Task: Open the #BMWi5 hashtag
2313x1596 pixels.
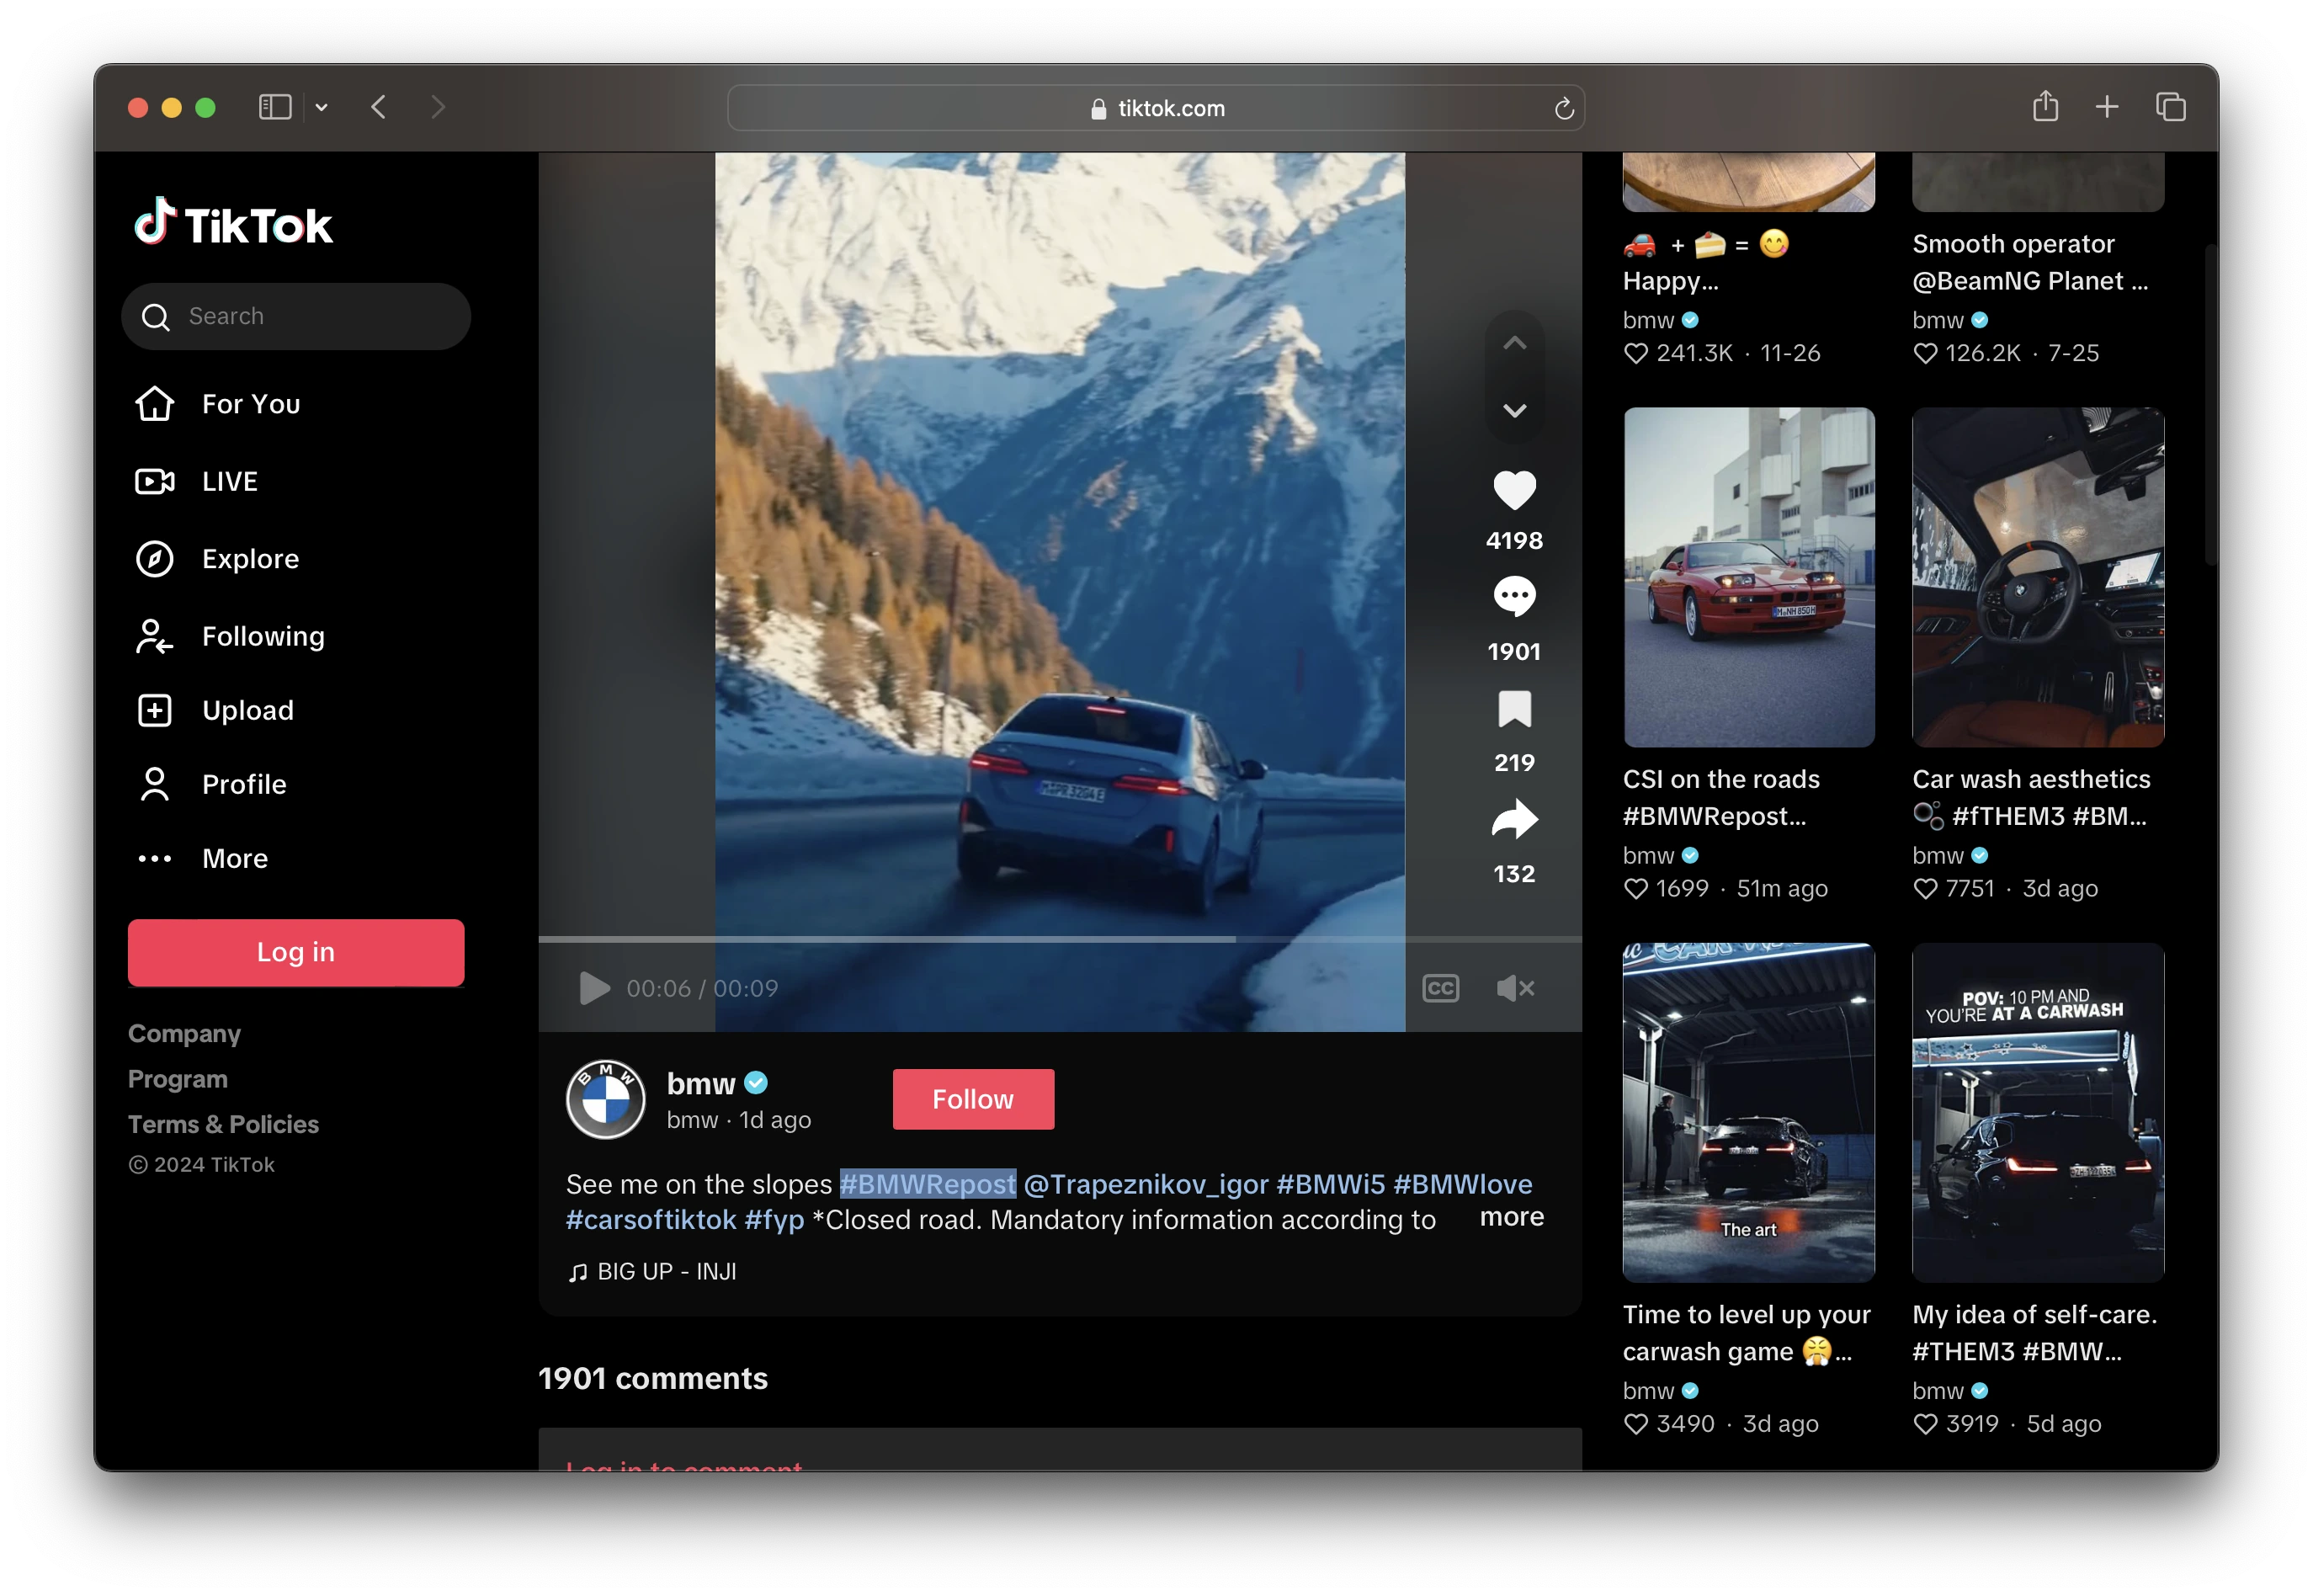Action: point(1330,1184)
